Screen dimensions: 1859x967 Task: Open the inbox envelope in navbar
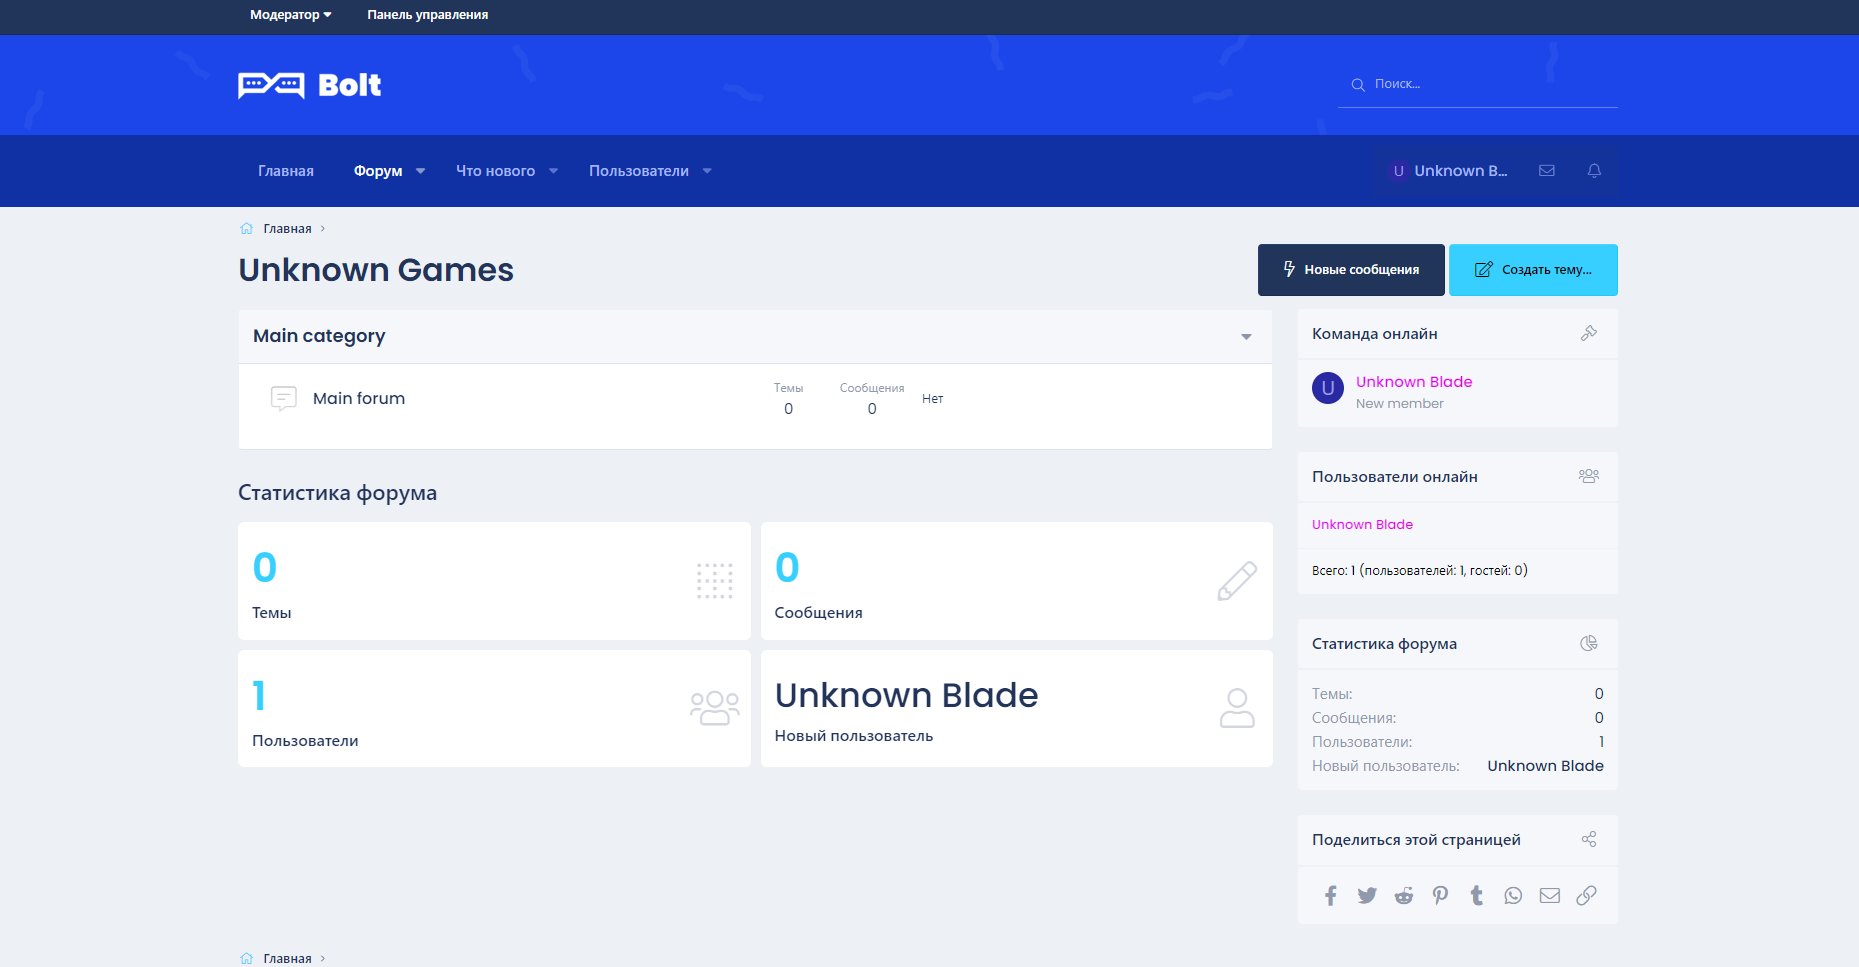click(1547, 171)
